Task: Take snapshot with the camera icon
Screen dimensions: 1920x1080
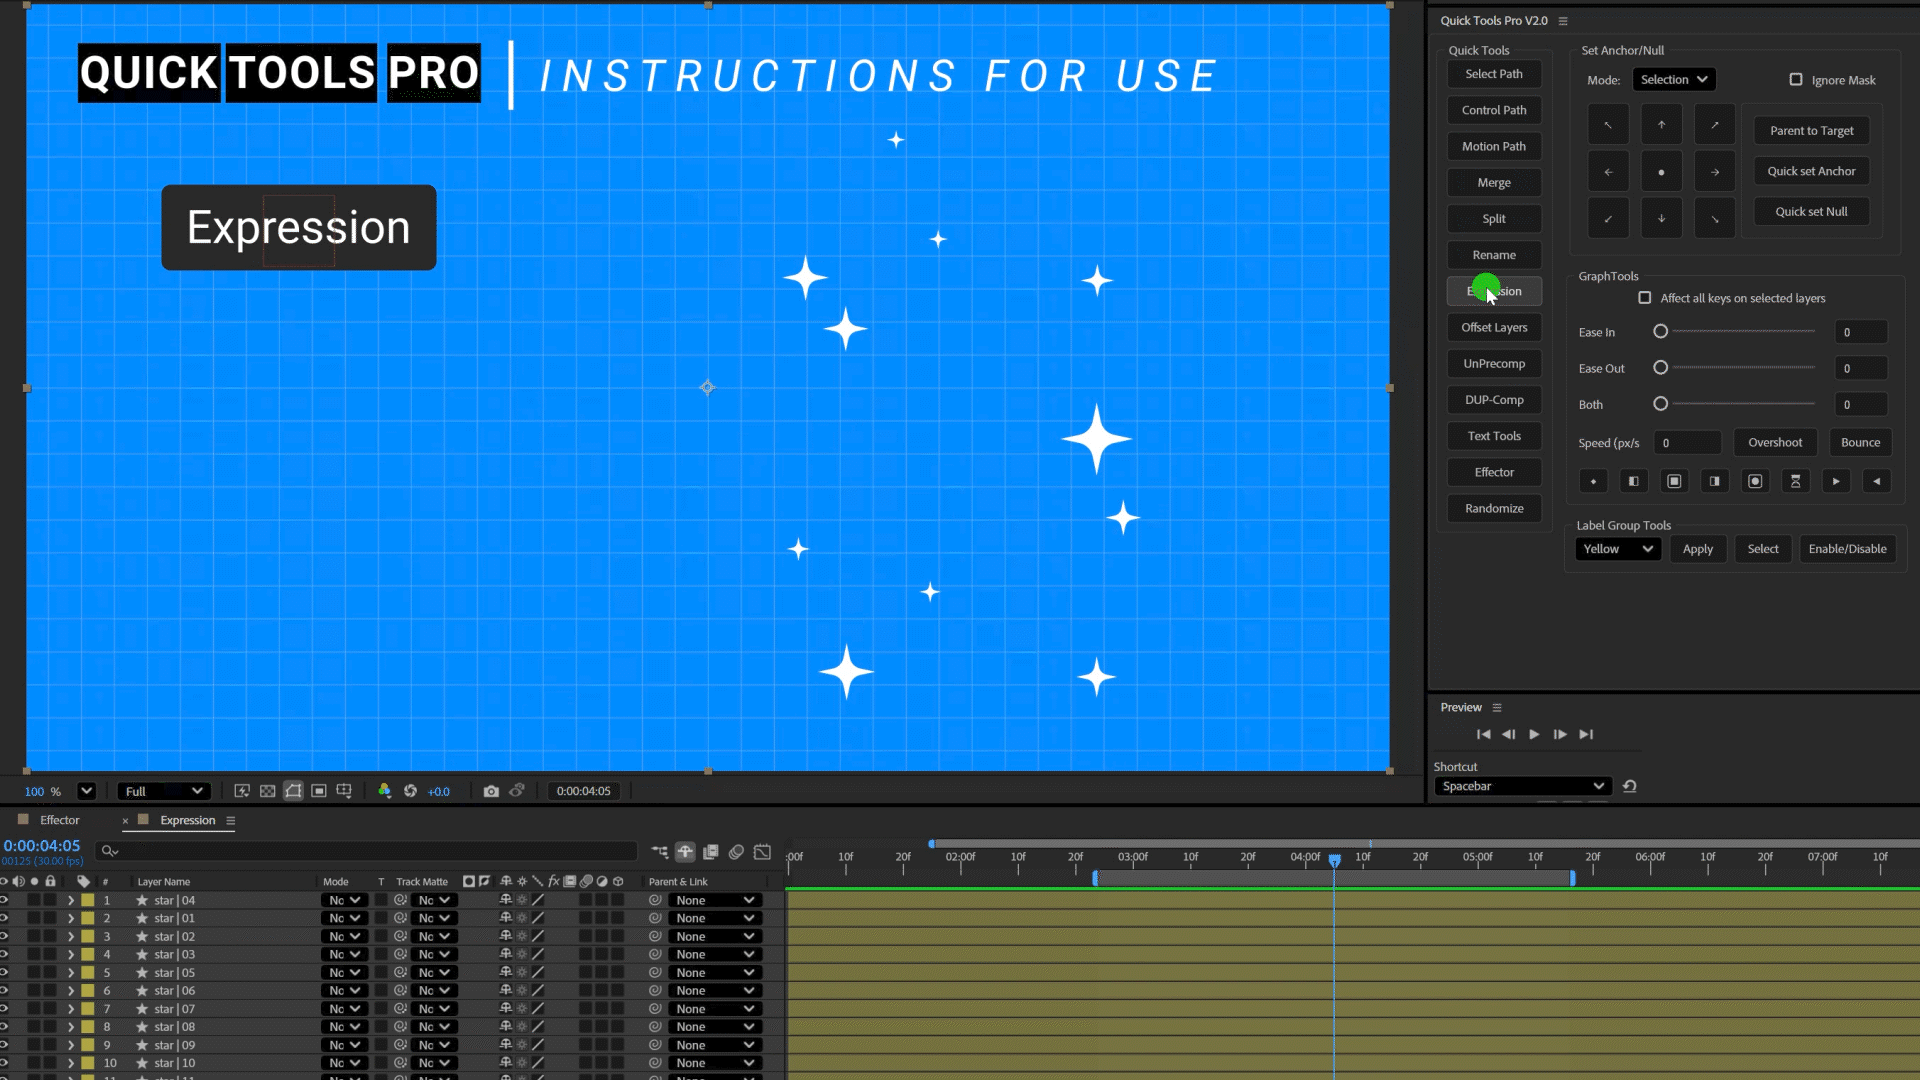Action: point(491,791)
